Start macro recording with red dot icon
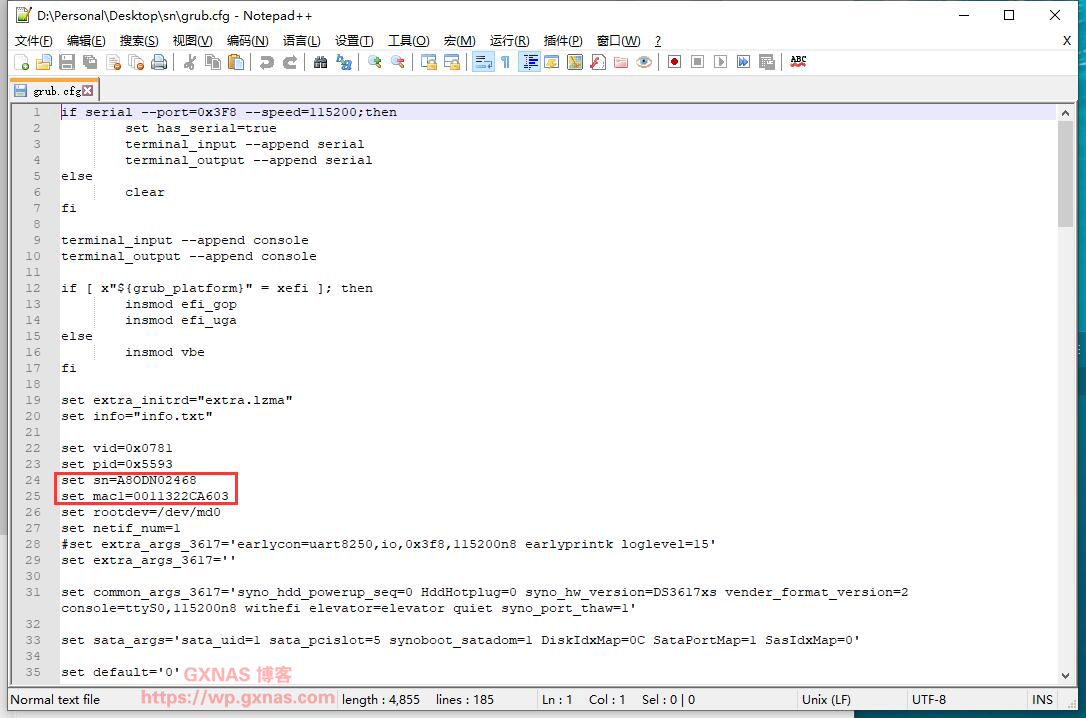The width and height of the screenshot is (1086, 718). 675,62
